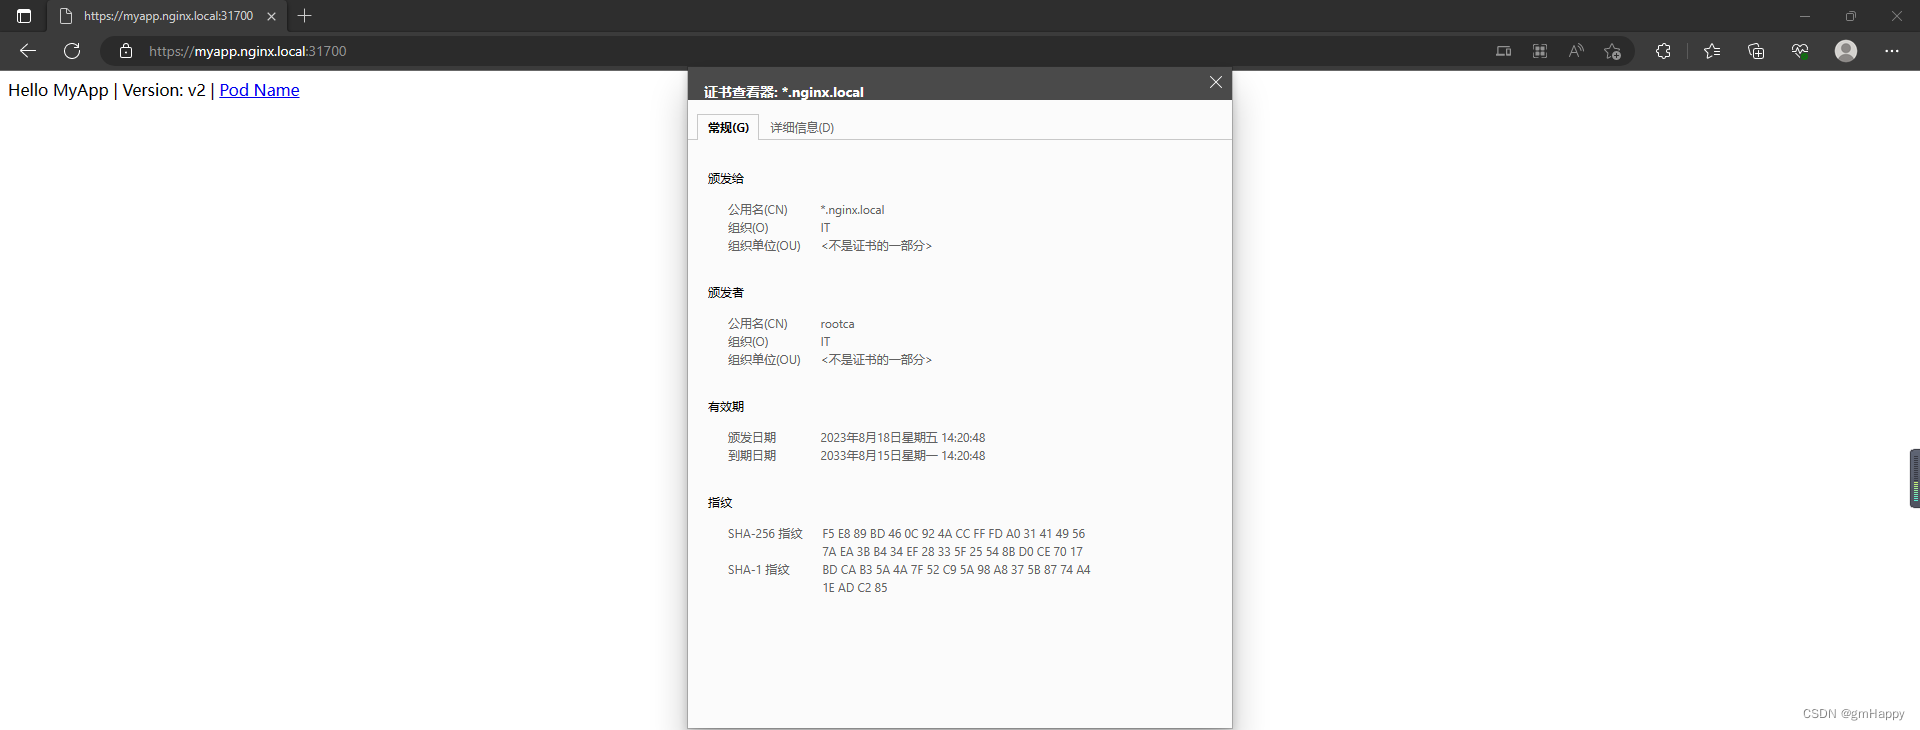
Task: Open the tab actions menu icon
Action: click(x=24, y=16)
